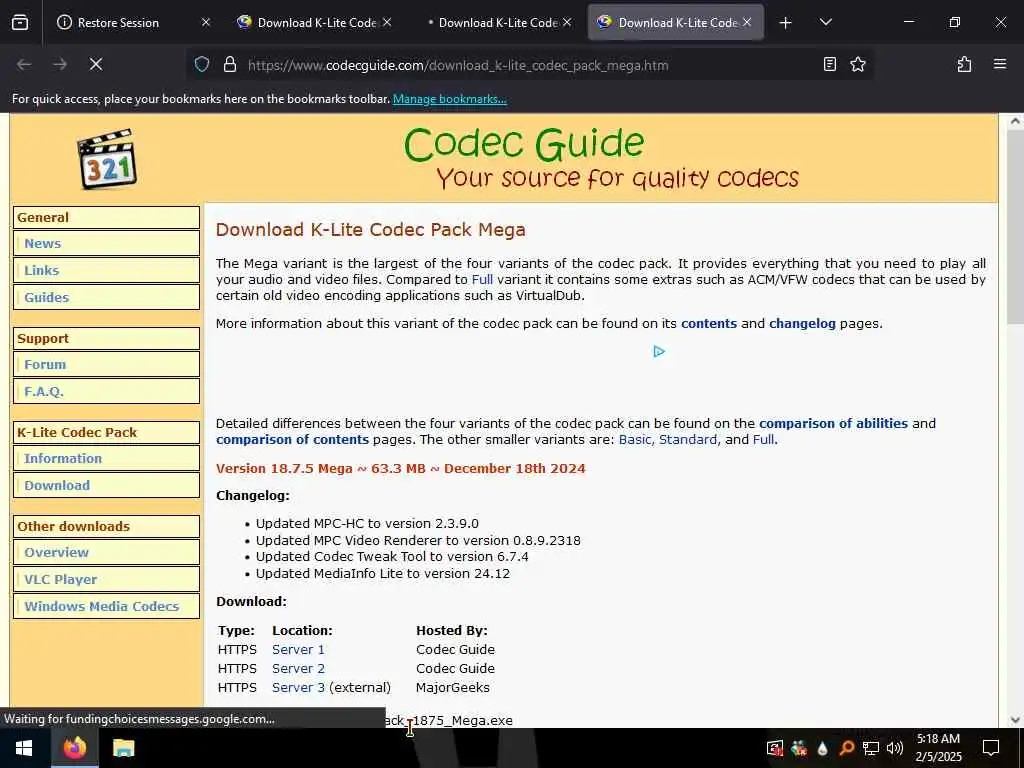Image resolution: width=1024 pixels, height=768 pixels.
Task: Open Windows Media Codecs page
Action: pyautogui.click(x=101, y=606)
